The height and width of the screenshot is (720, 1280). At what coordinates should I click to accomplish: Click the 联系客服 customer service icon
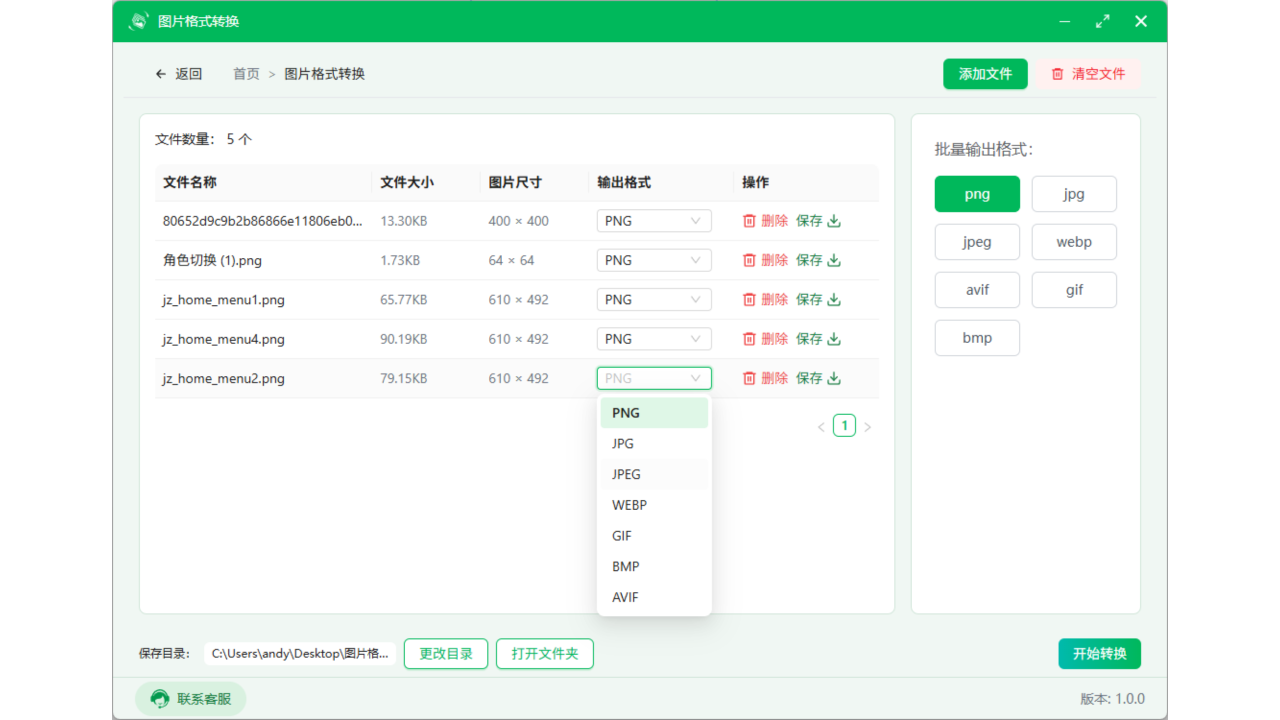pyautogui.click(x=160, y=699)
